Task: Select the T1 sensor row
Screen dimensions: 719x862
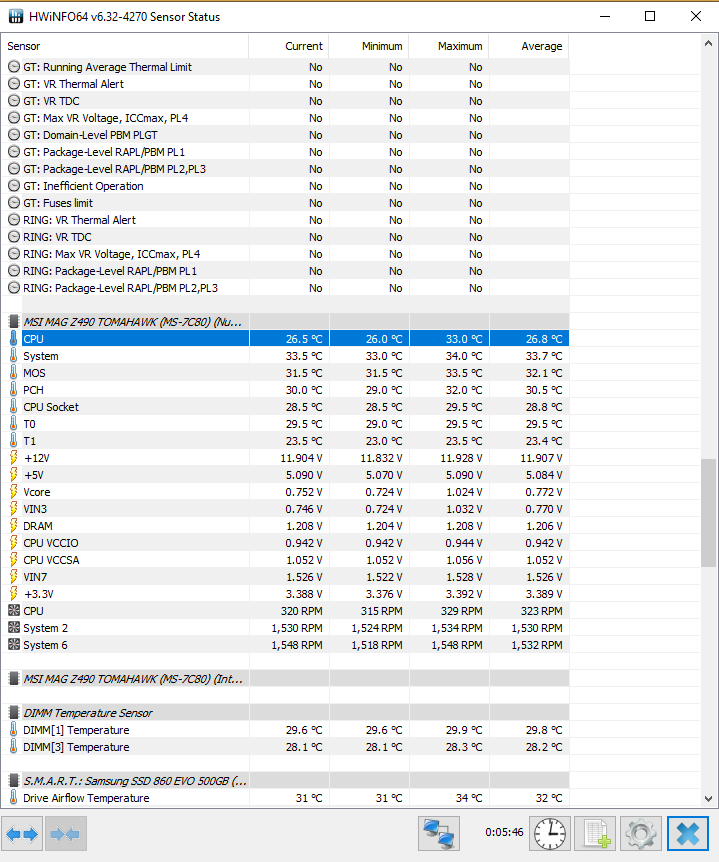Action: click(x=285, y=441)
